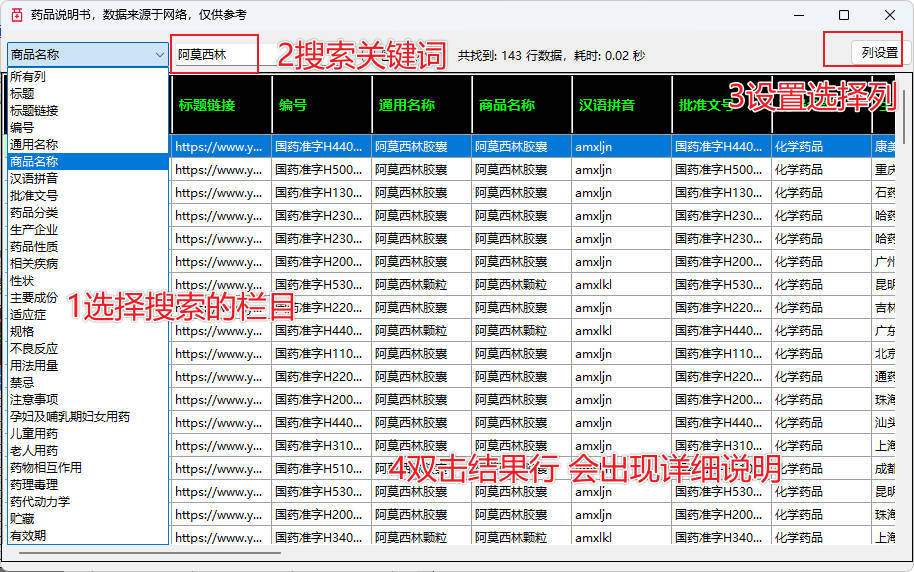
Task: Minimize the application window
Action: [797, 15]
